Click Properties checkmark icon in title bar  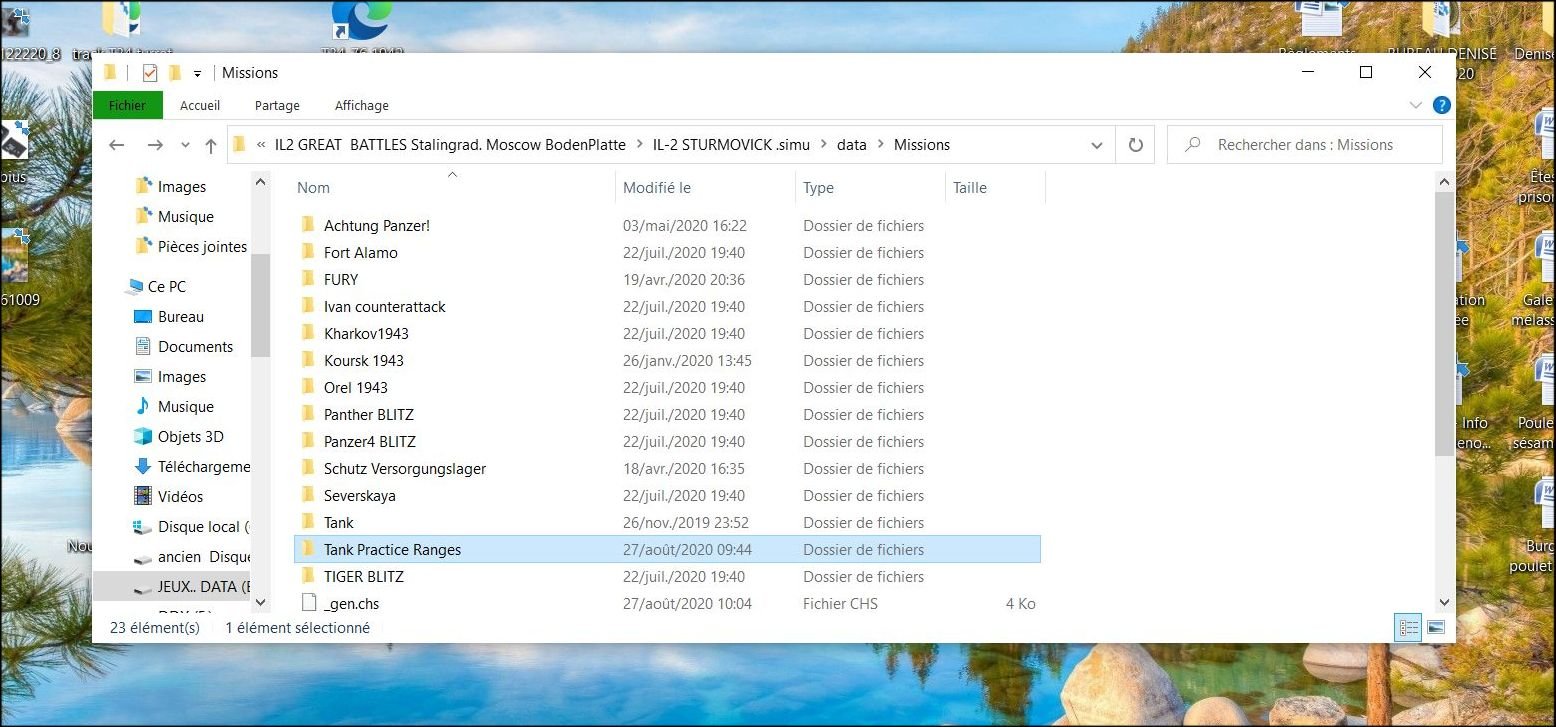pyautogui.click(x=150, y=73)
